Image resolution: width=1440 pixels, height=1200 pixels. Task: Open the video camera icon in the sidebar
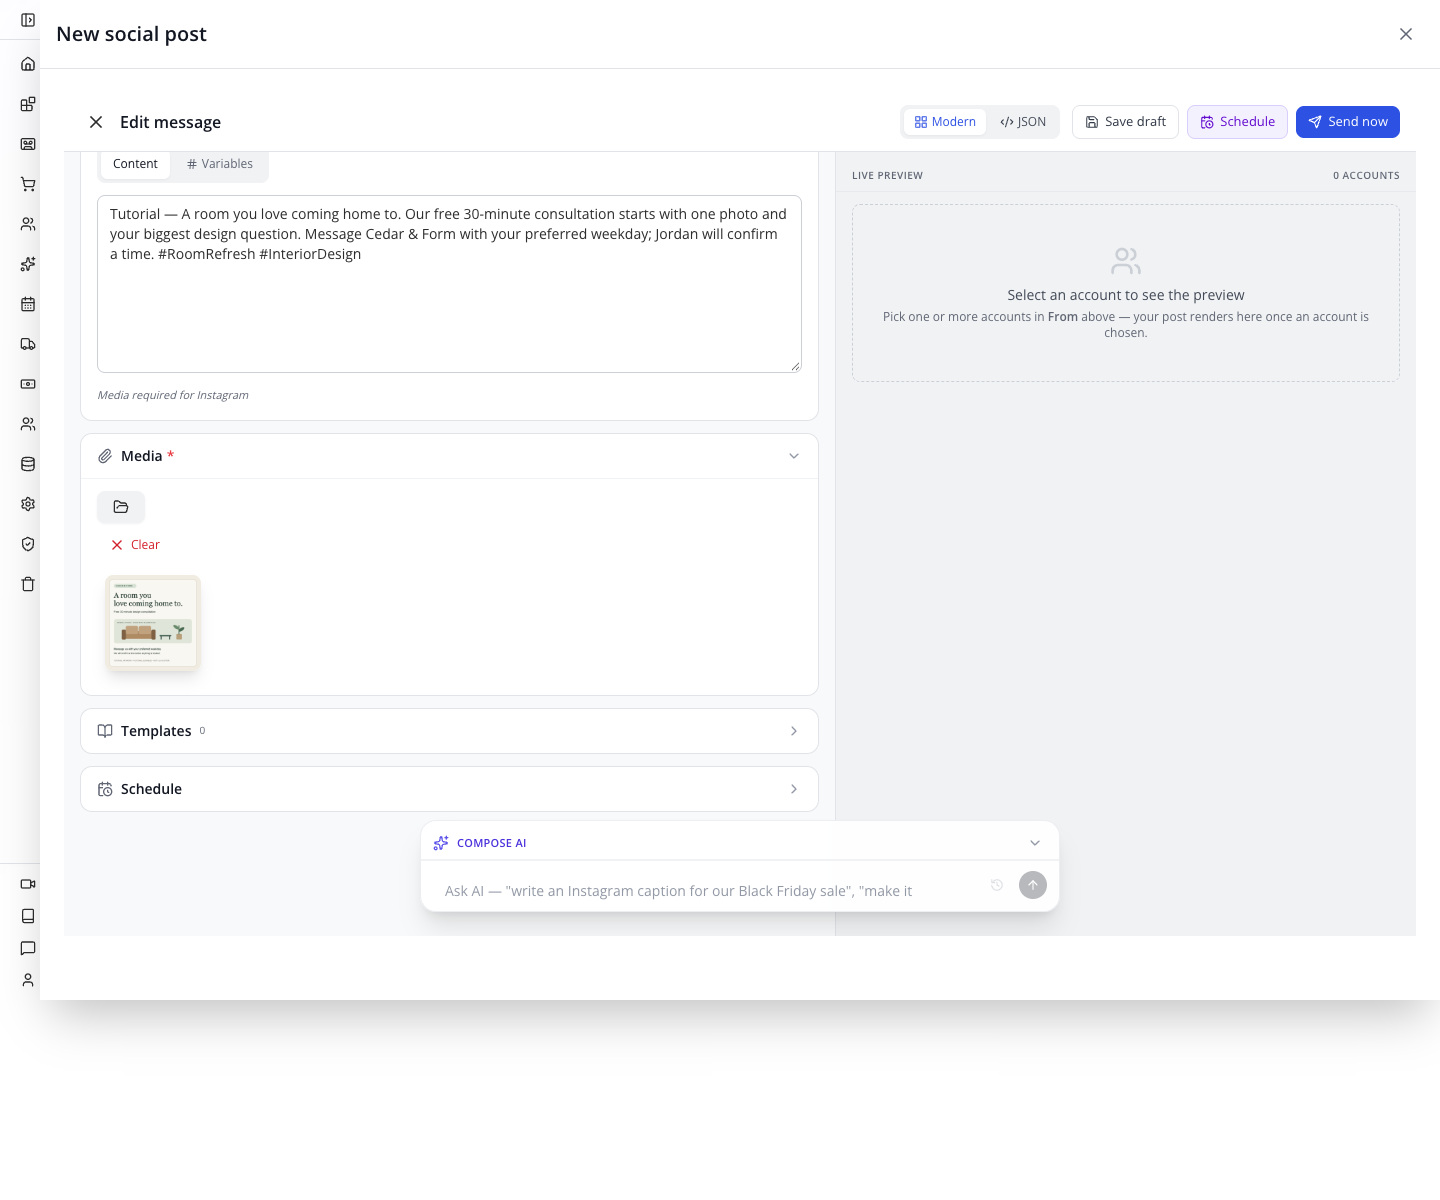(28, 884)
